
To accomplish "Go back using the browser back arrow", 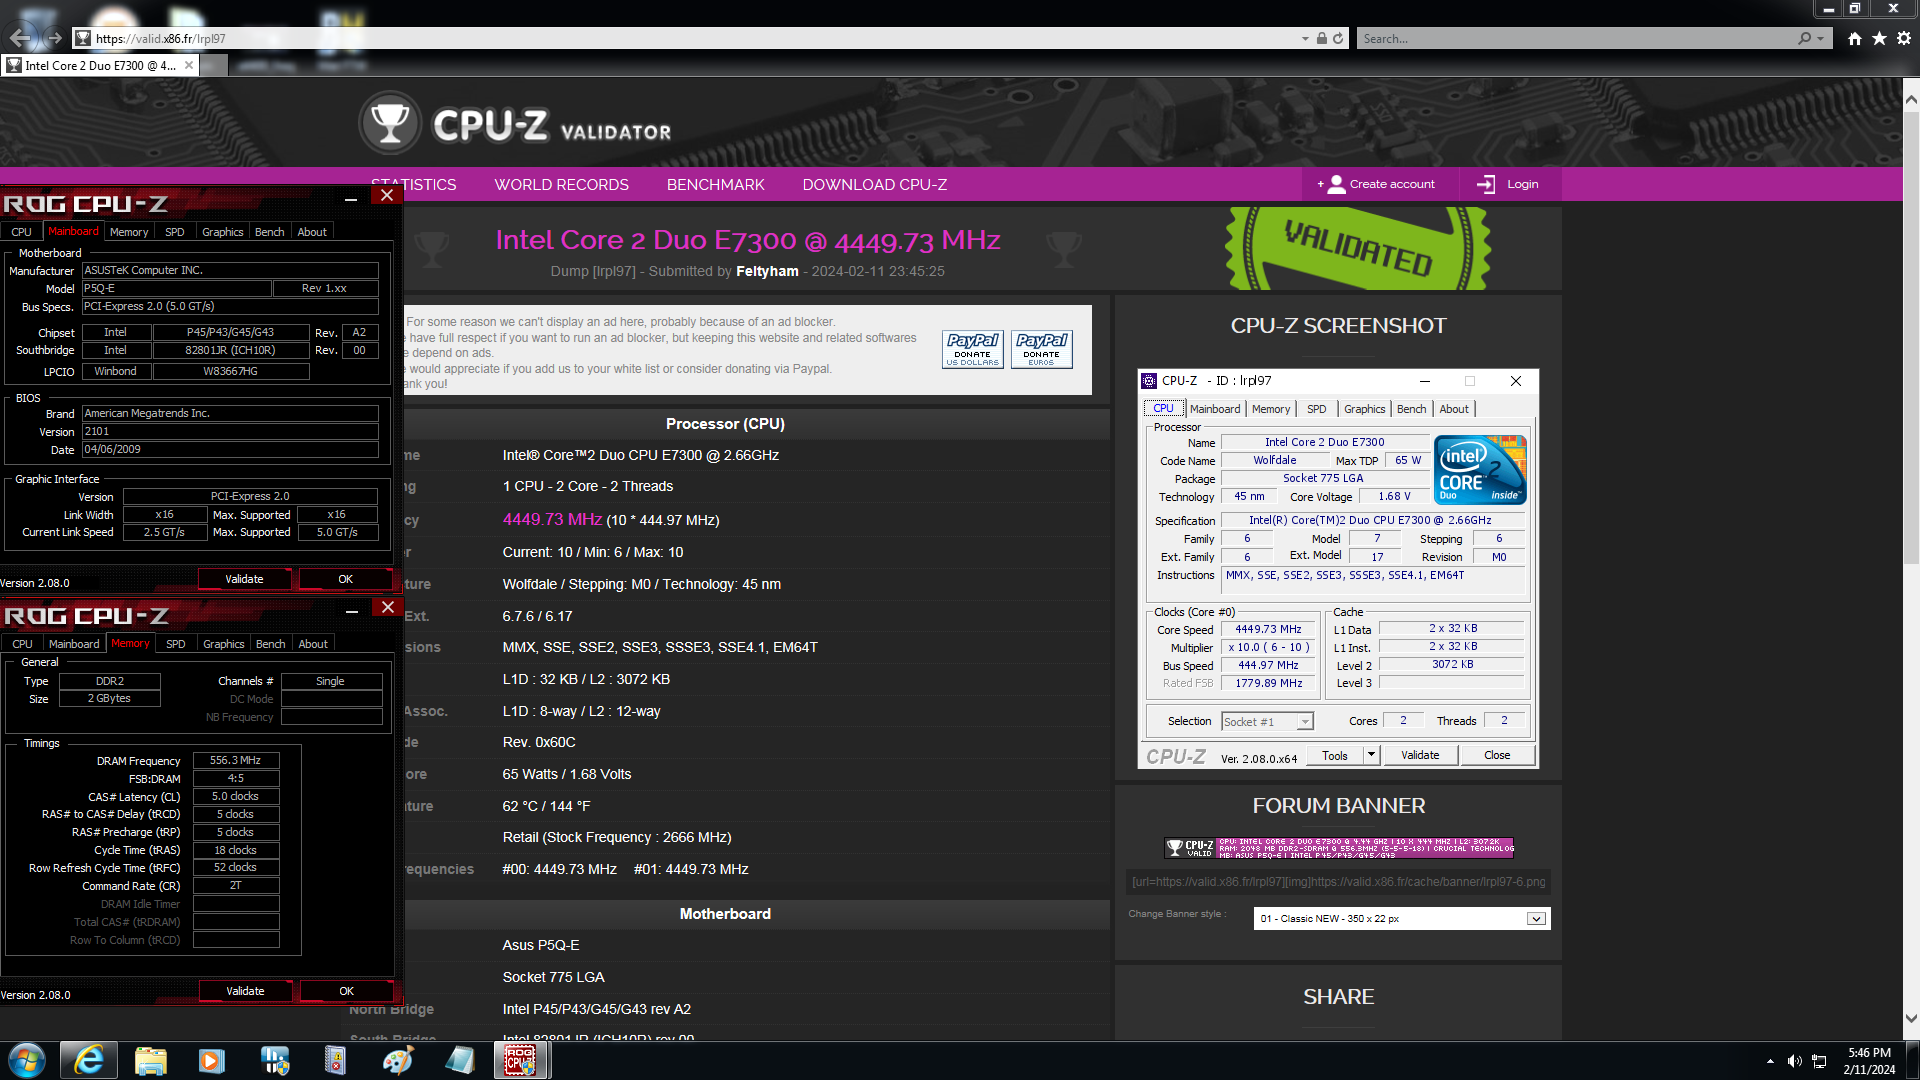I will click(21, 38).
